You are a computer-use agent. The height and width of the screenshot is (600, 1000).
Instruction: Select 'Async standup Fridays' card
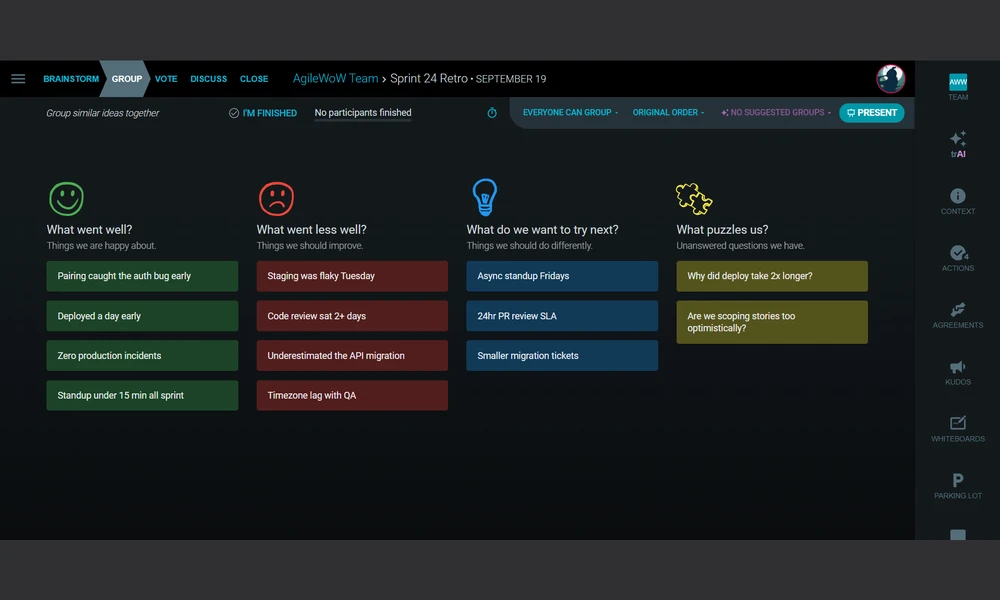click(x=562, y=276)
